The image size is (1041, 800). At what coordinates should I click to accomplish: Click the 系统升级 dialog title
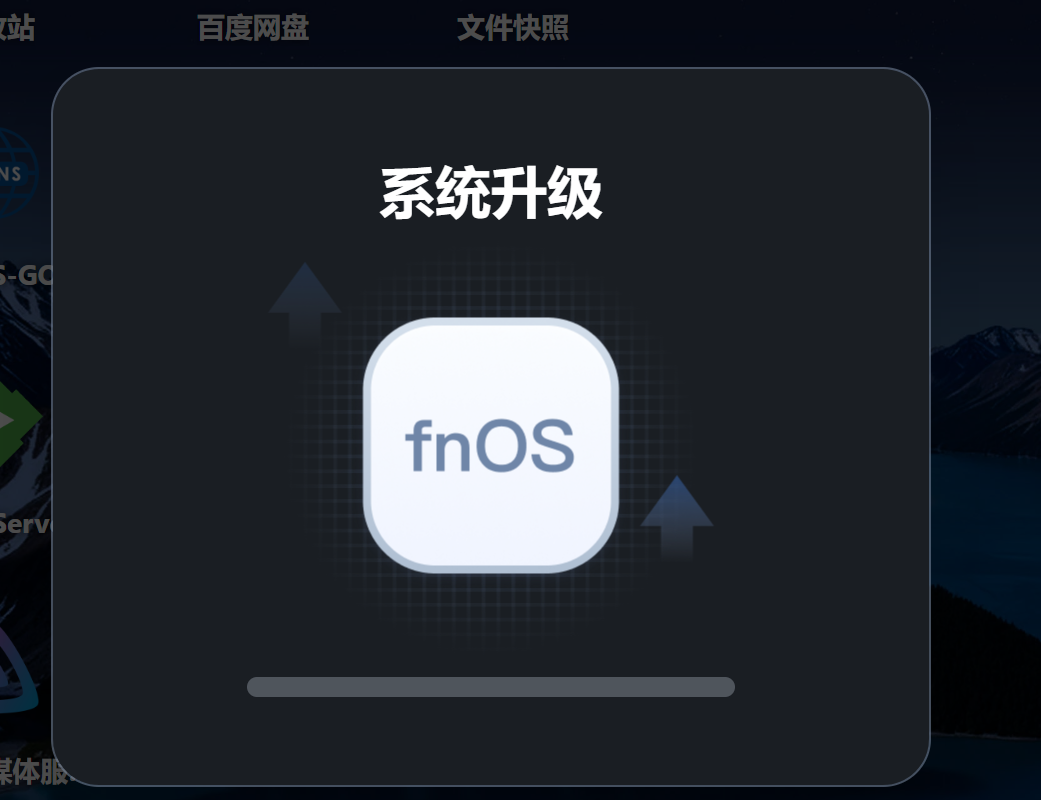(x=491, y=193)
